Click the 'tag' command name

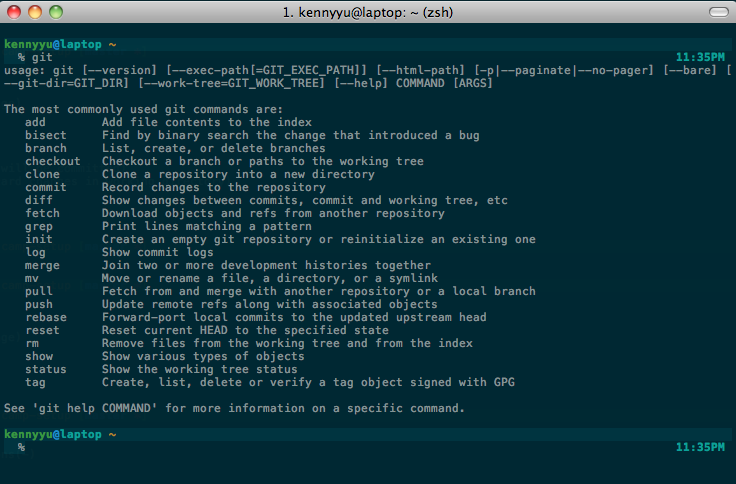[x=36, y=383]
